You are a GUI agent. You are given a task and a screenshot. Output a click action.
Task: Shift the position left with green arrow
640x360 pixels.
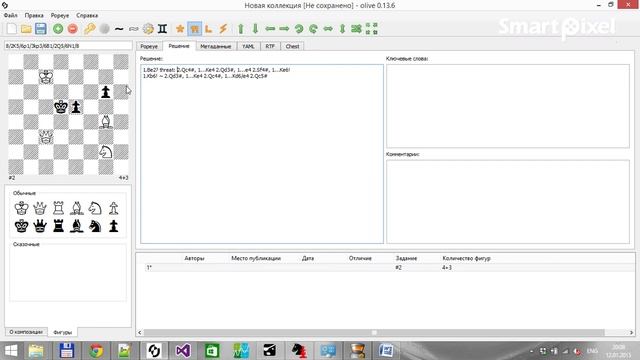[270, 29]
